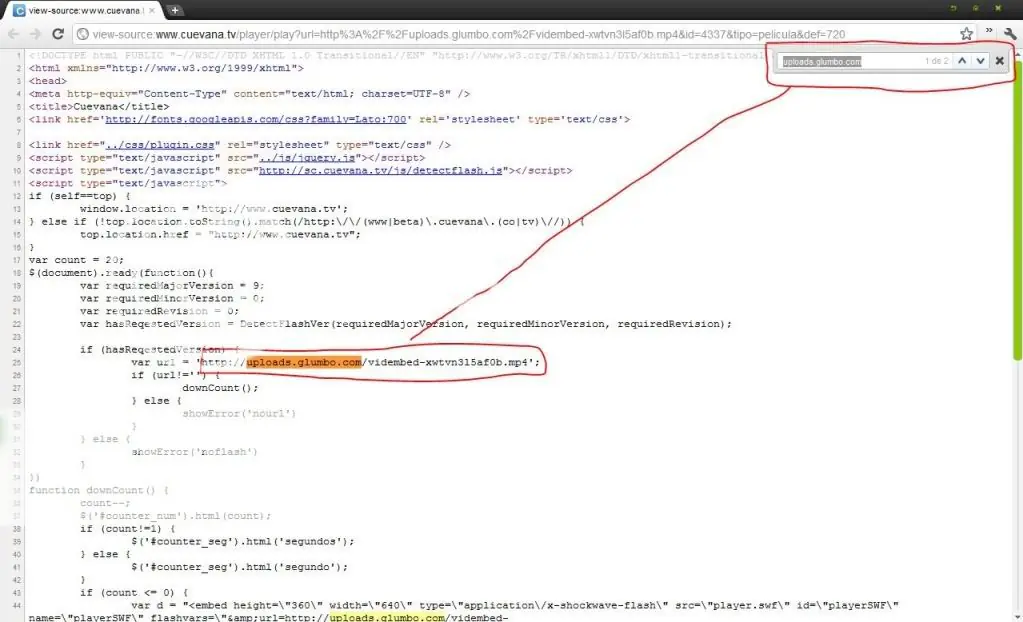Click the highlighted uploads.glumbo.com match on line 25
The width and height of the screenshot is (1023, 622).
tap(304, 362)
